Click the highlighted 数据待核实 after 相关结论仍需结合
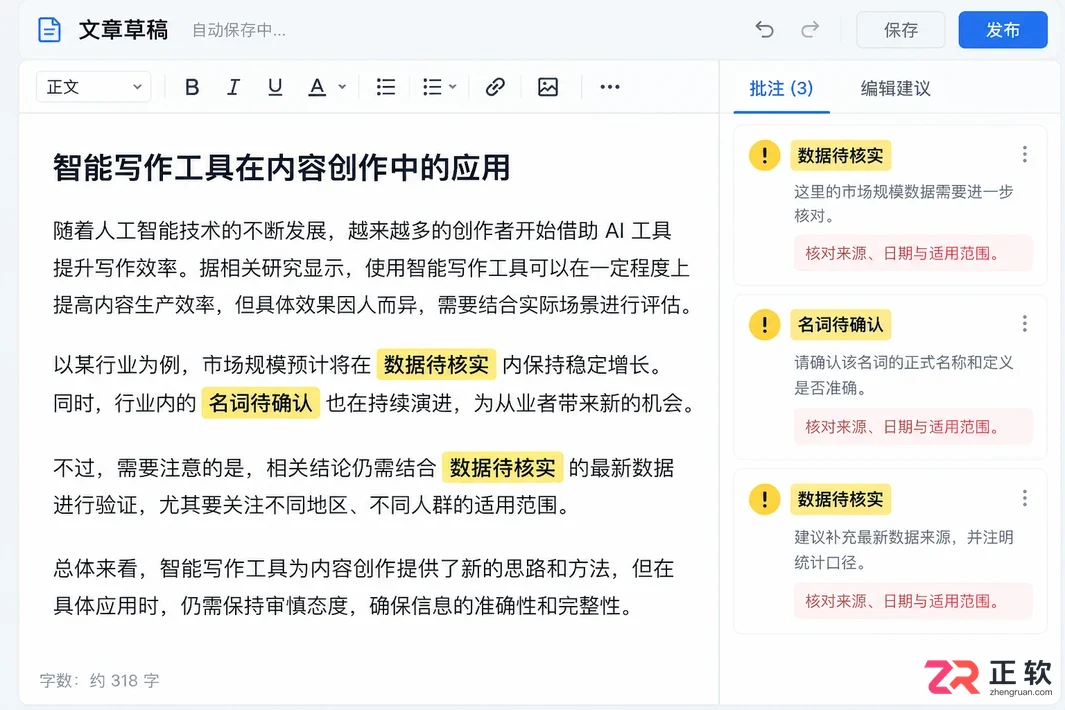Screen dimensions: 1065x710 coord(503,467)
